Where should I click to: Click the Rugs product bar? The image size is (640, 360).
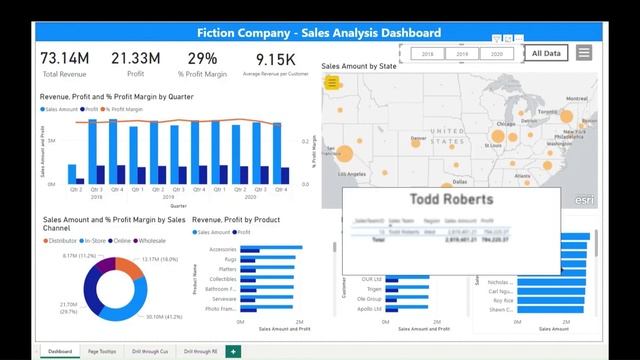tap(268, 258)
